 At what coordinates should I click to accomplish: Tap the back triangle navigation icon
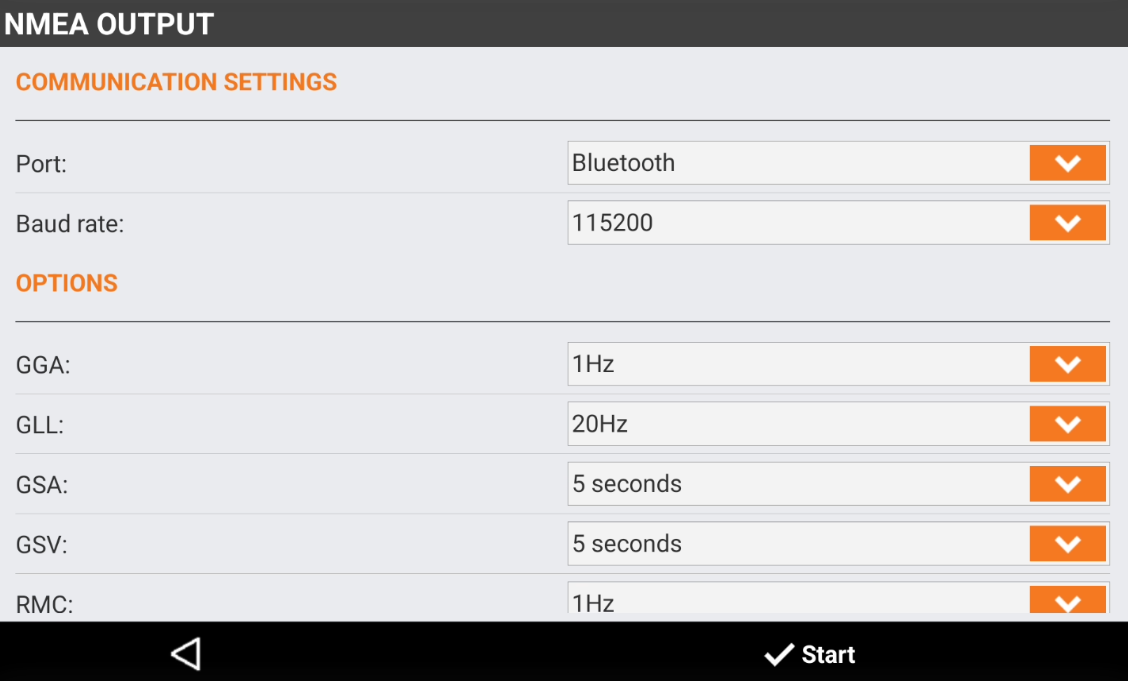point(186,654)
